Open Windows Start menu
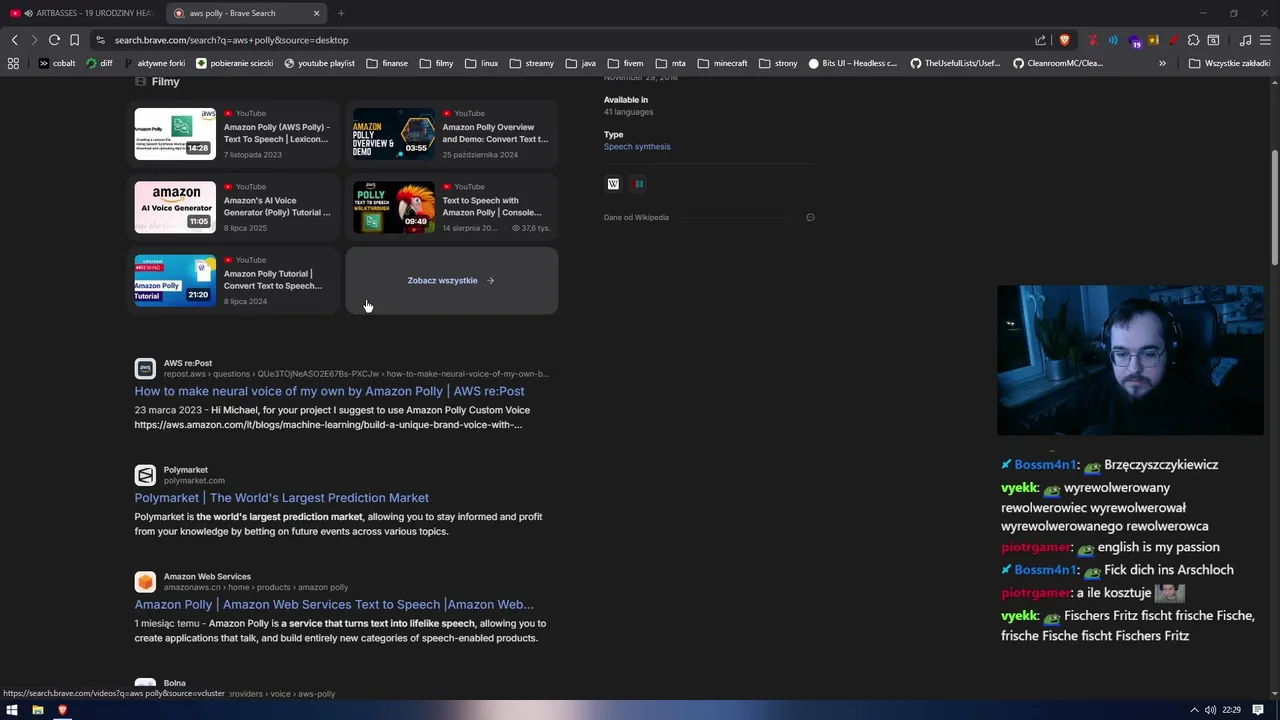 coord(12,710)
